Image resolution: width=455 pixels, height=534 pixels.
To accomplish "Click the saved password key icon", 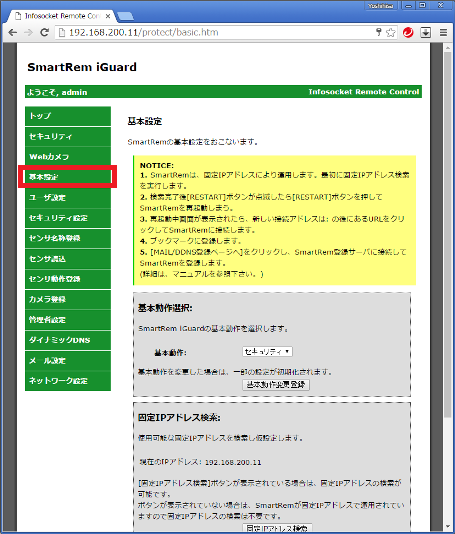I will pos(378,32).
